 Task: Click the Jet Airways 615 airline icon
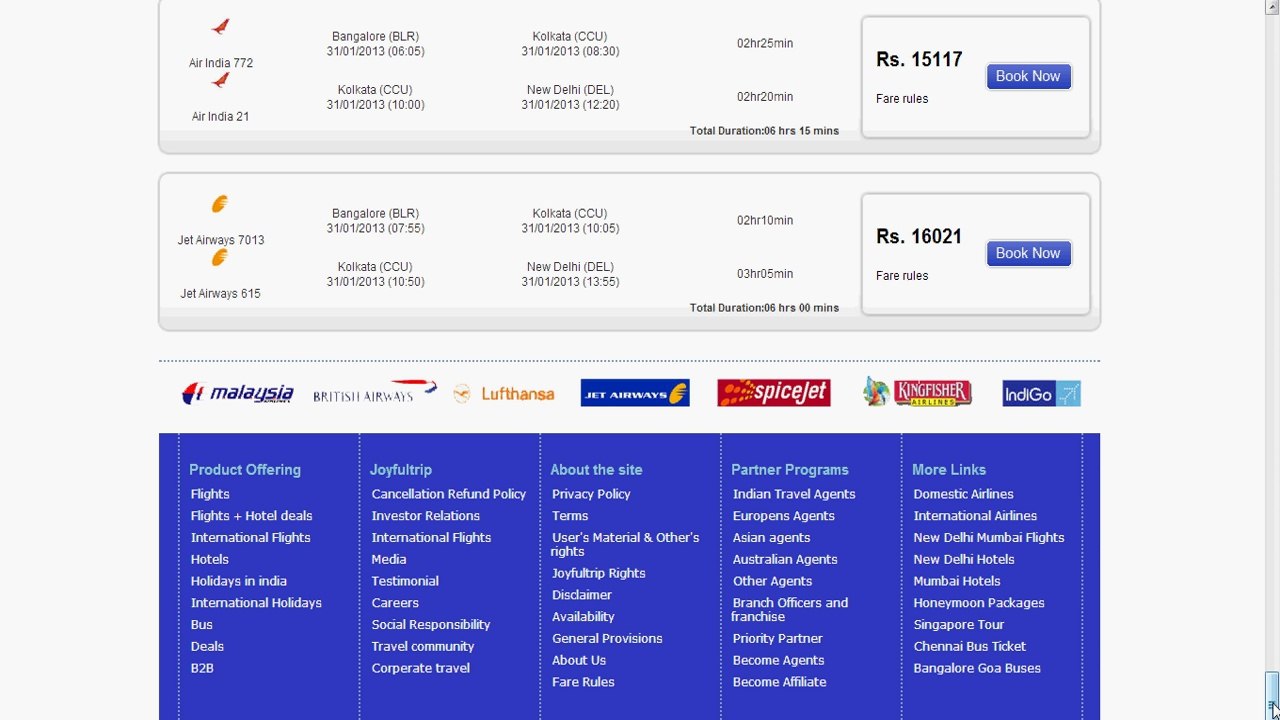220,258
